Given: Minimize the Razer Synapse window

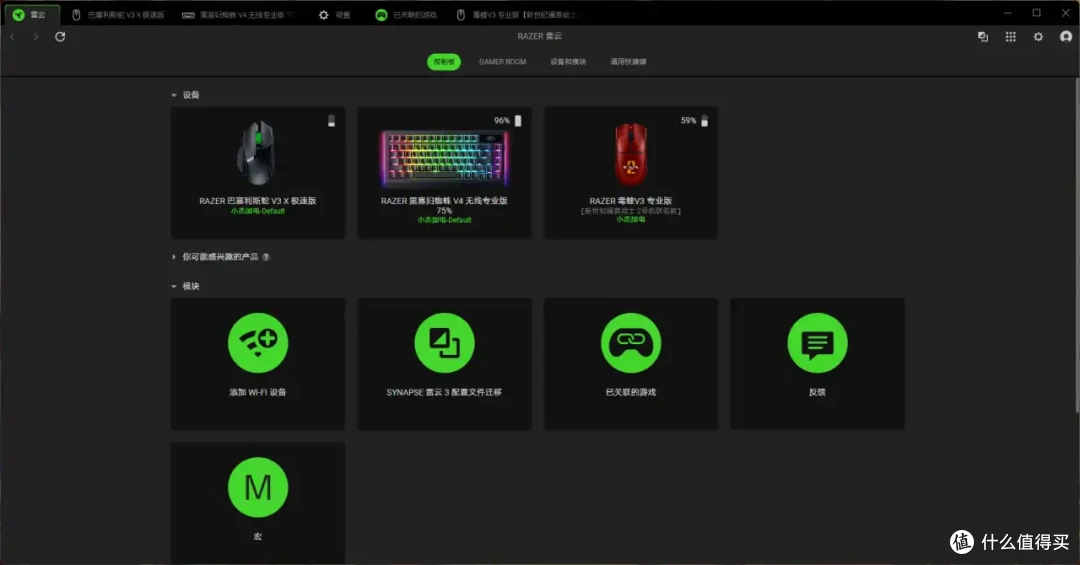Looking at the screenshot, I should click(1008, 13).
